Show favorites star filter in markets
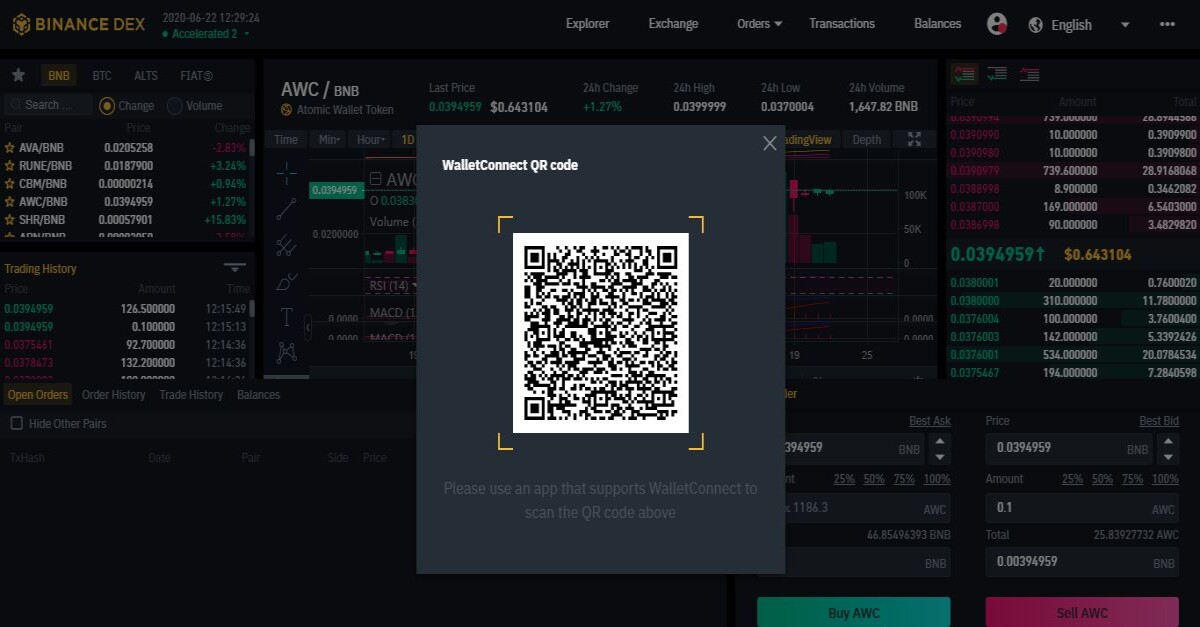Image resolution: width=1200 pixels, height=627 pixels. point(18,75)
